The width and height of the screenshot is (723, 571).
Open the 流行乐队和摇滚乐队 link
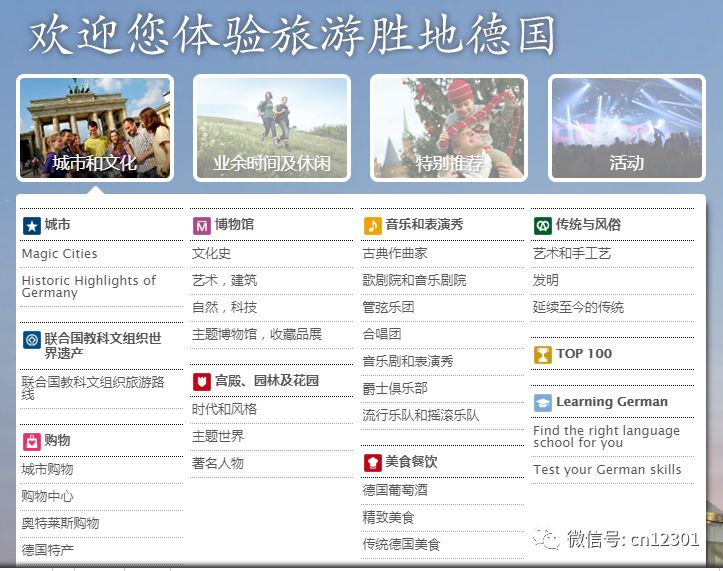(x=421, y=415)
